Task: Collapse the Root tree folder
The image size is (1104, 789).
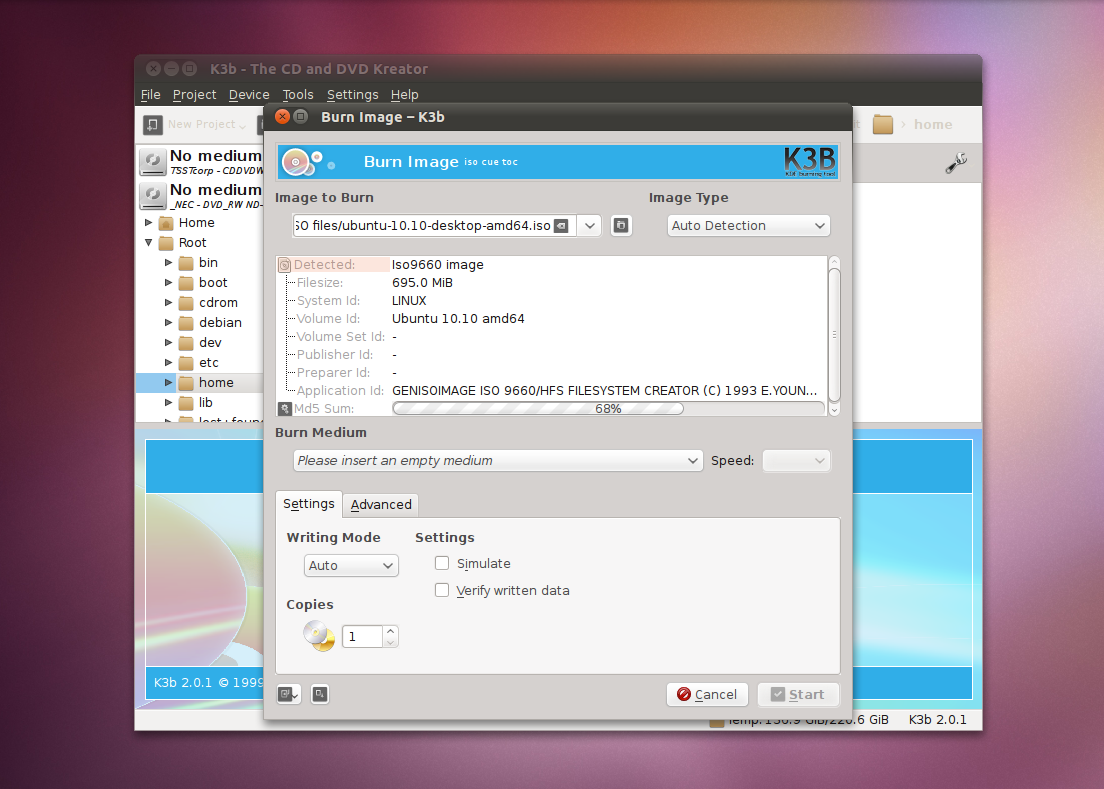Action: (x=149, y=242)
